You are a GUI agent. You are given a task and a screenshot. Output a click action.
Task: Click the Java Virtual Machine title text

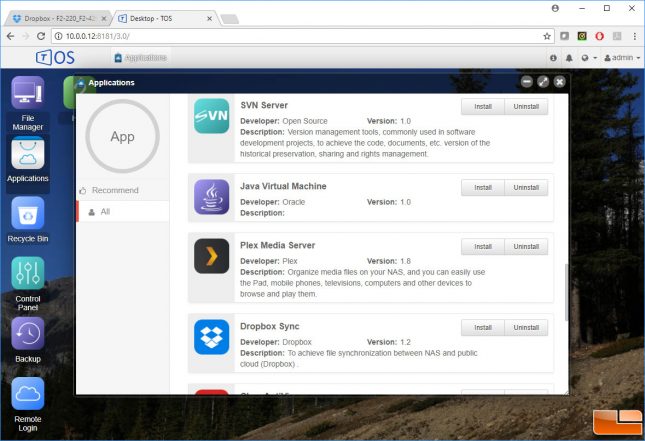click(x=283, y=186)
